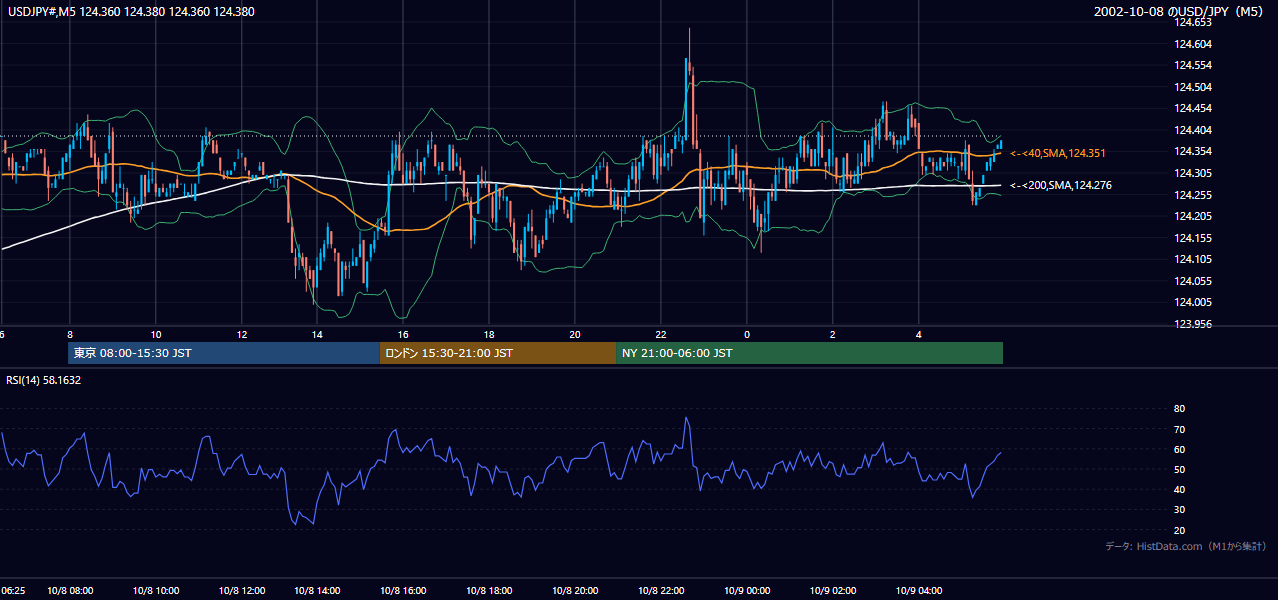Click hour label 14 under price chart

tap(317, 335)
